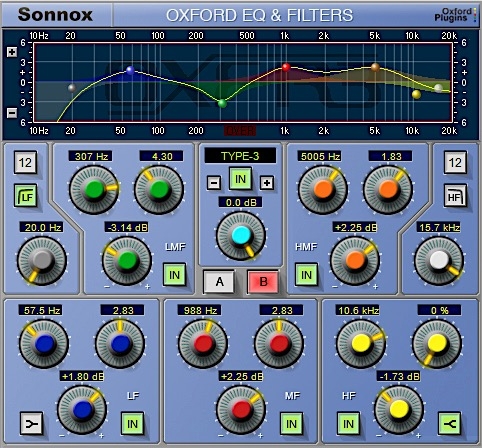Select next EQ type with plus button
The height and width of the screenshot is (448, 482).
tap(267, 183)
